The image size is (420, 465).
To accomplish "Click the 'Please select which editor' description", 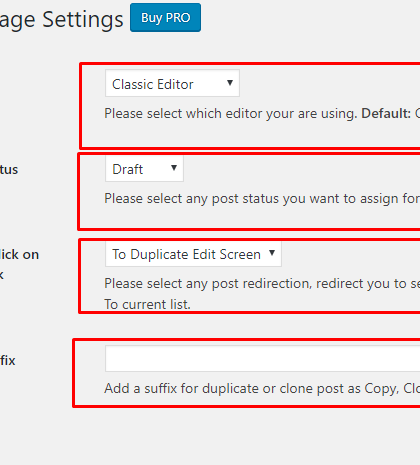I will point(231,114).
